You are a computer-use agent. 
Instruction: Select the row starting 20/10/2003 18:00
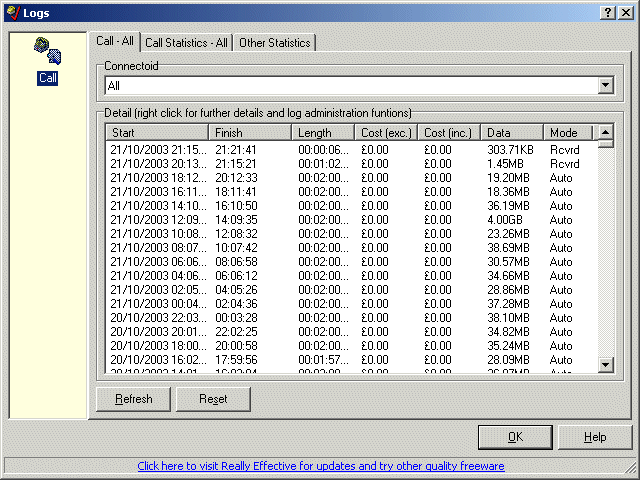(x=351, y=346)
